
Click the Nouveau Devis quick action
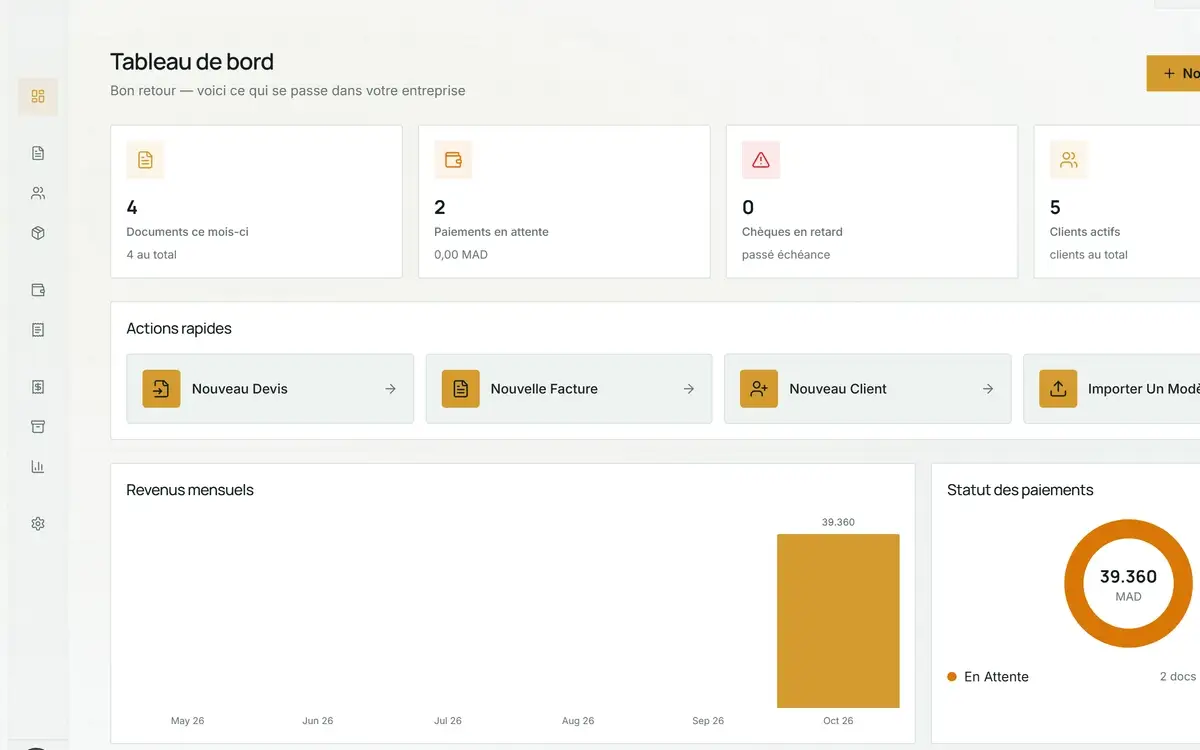[x=270, y=389]
